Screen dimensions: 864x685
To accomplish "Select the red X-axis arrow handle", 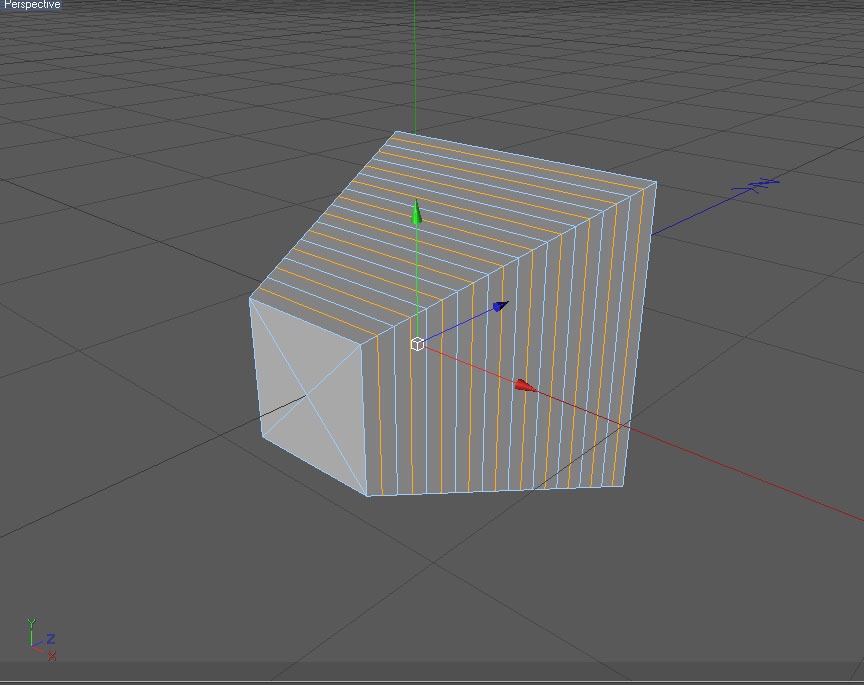I will [x=526, y=385].
